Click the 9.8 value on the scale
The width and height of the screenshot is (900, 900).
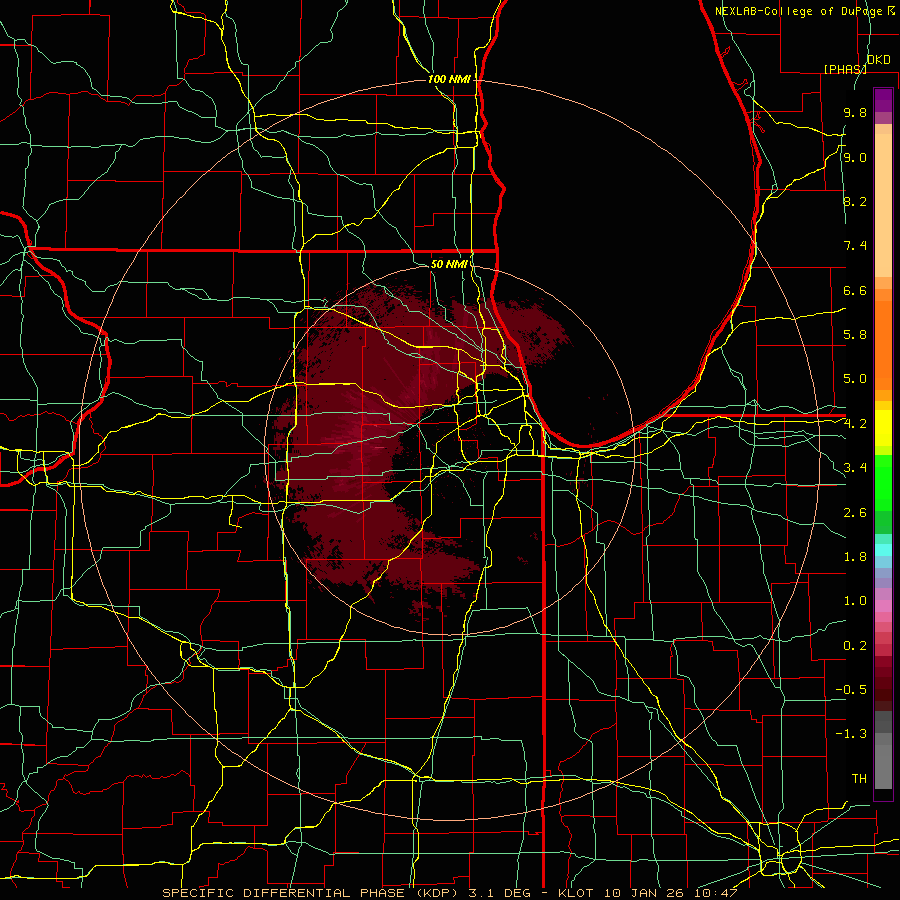click(855, 112)
